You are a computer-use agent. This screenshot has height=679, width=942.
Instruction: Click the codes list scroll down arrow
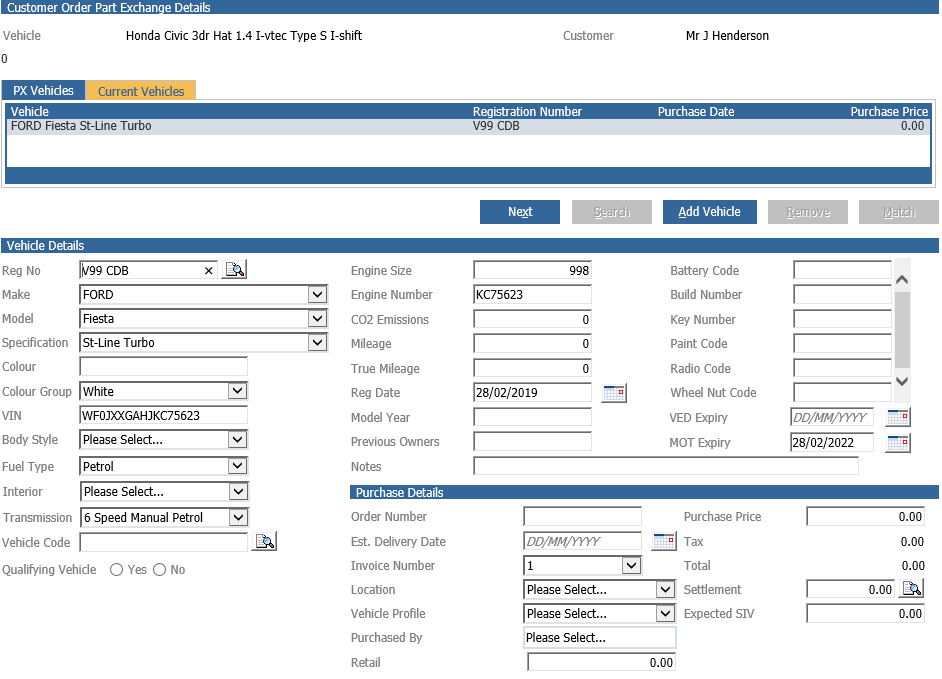point(902,381)
